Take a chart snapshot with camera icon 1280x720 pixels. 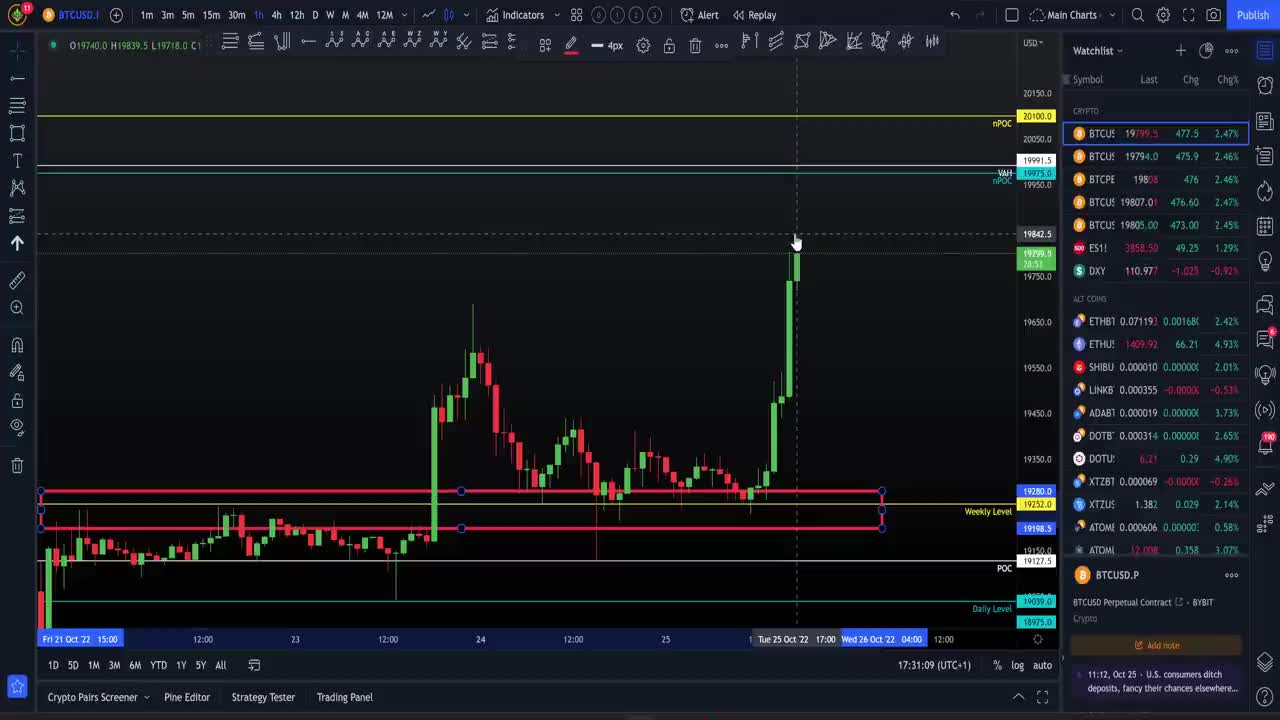(1213, 15)
